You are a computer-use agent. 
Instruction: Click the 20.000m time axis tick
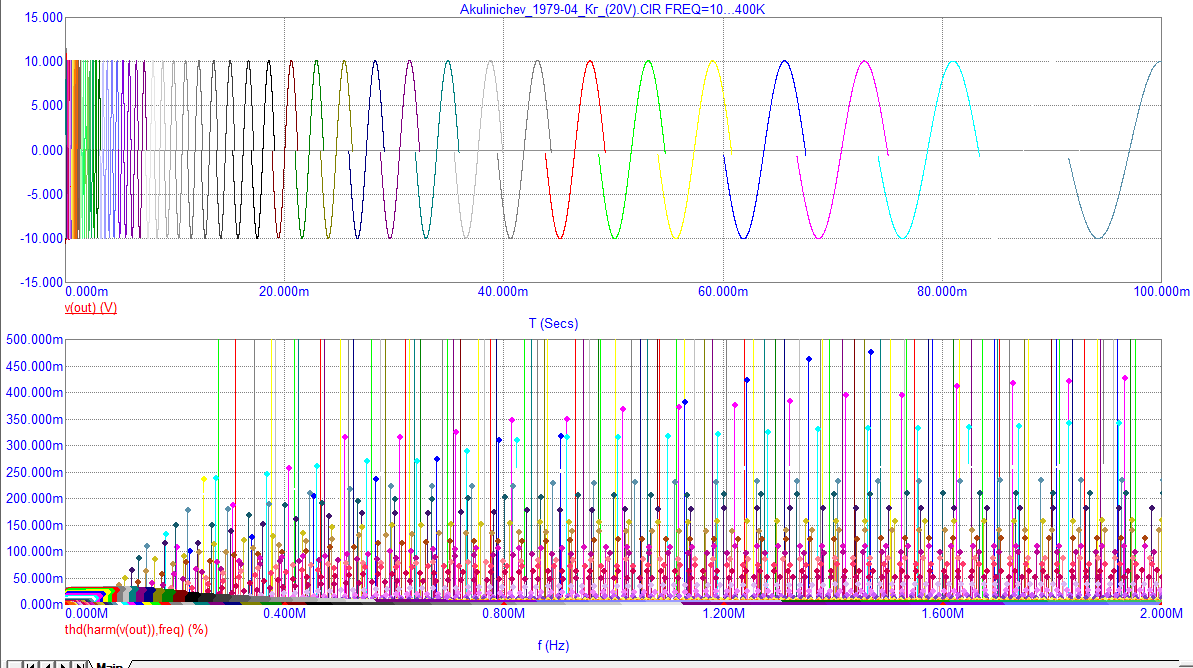pyautogui.click(x=284, y=291)
